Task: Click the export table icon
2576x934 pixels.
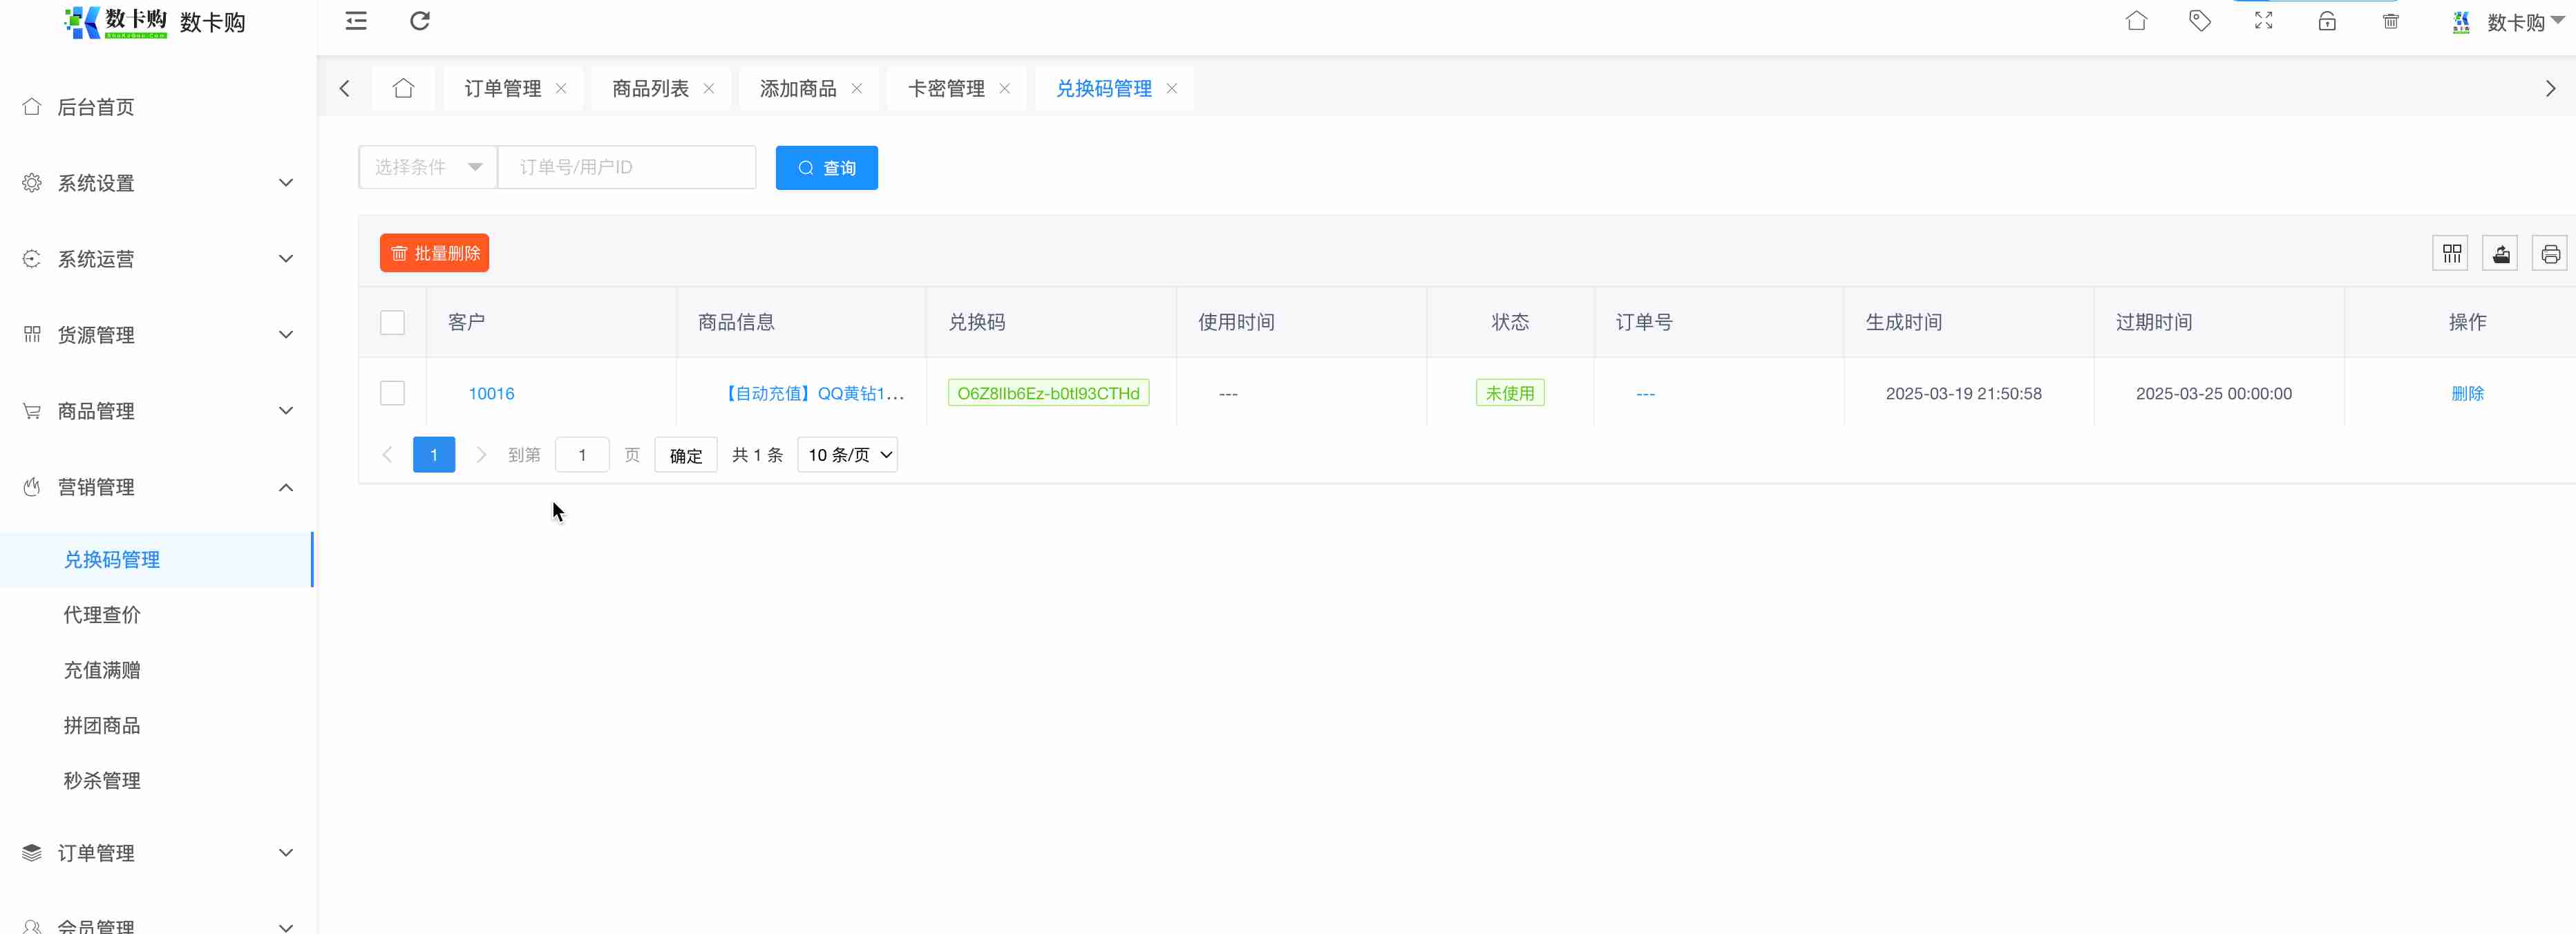Action: (x=2500, y=253)
